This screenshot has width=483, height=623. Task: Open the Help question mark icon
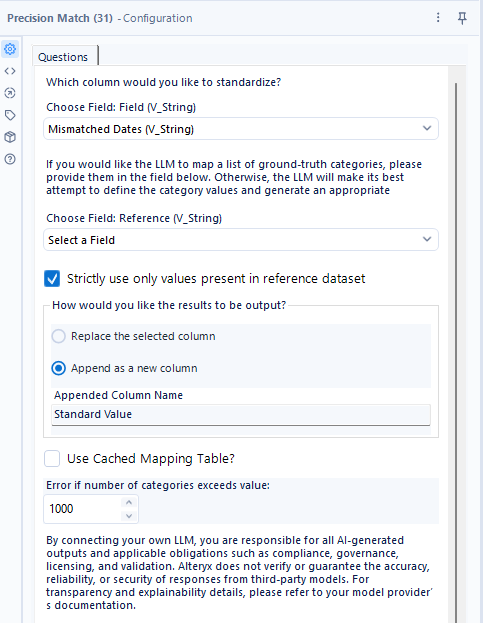[x=10, y=159]
